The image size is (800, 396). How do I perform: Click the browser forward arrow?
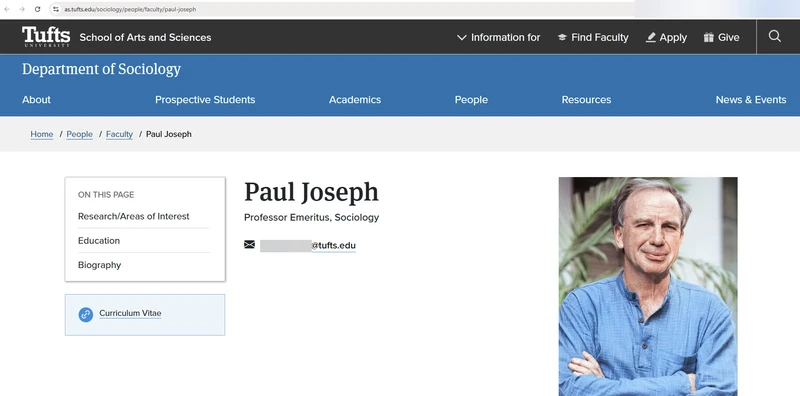pos(22,9)
